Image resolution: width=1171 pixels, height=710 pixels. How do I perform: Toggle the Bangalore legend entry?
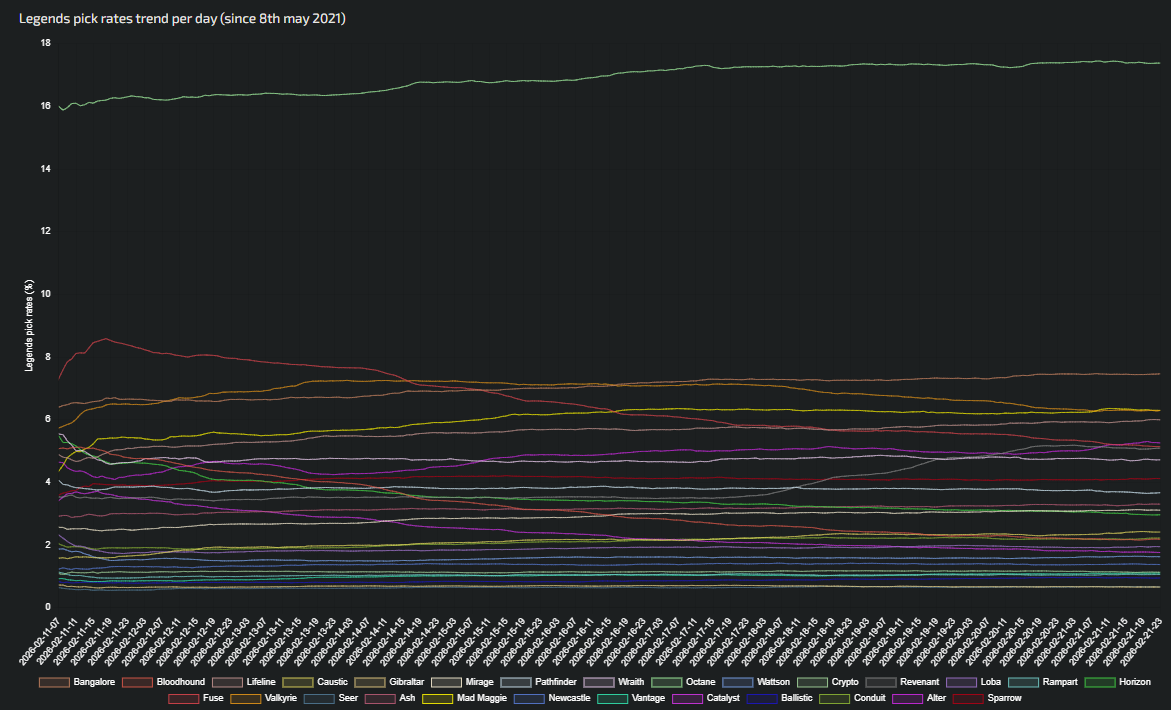[55, 682]
